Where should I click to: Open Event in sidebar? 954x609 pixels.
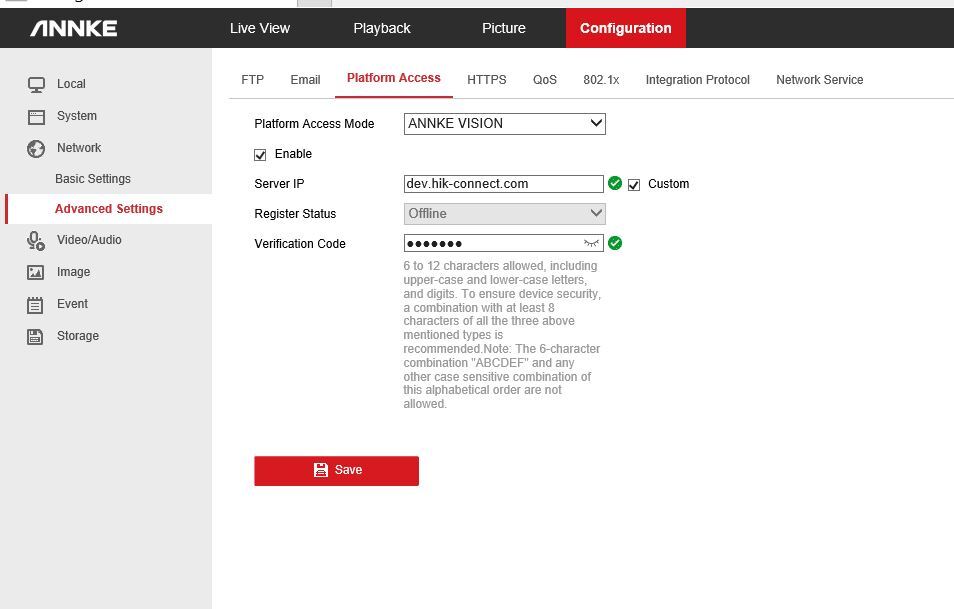point(72,304)
